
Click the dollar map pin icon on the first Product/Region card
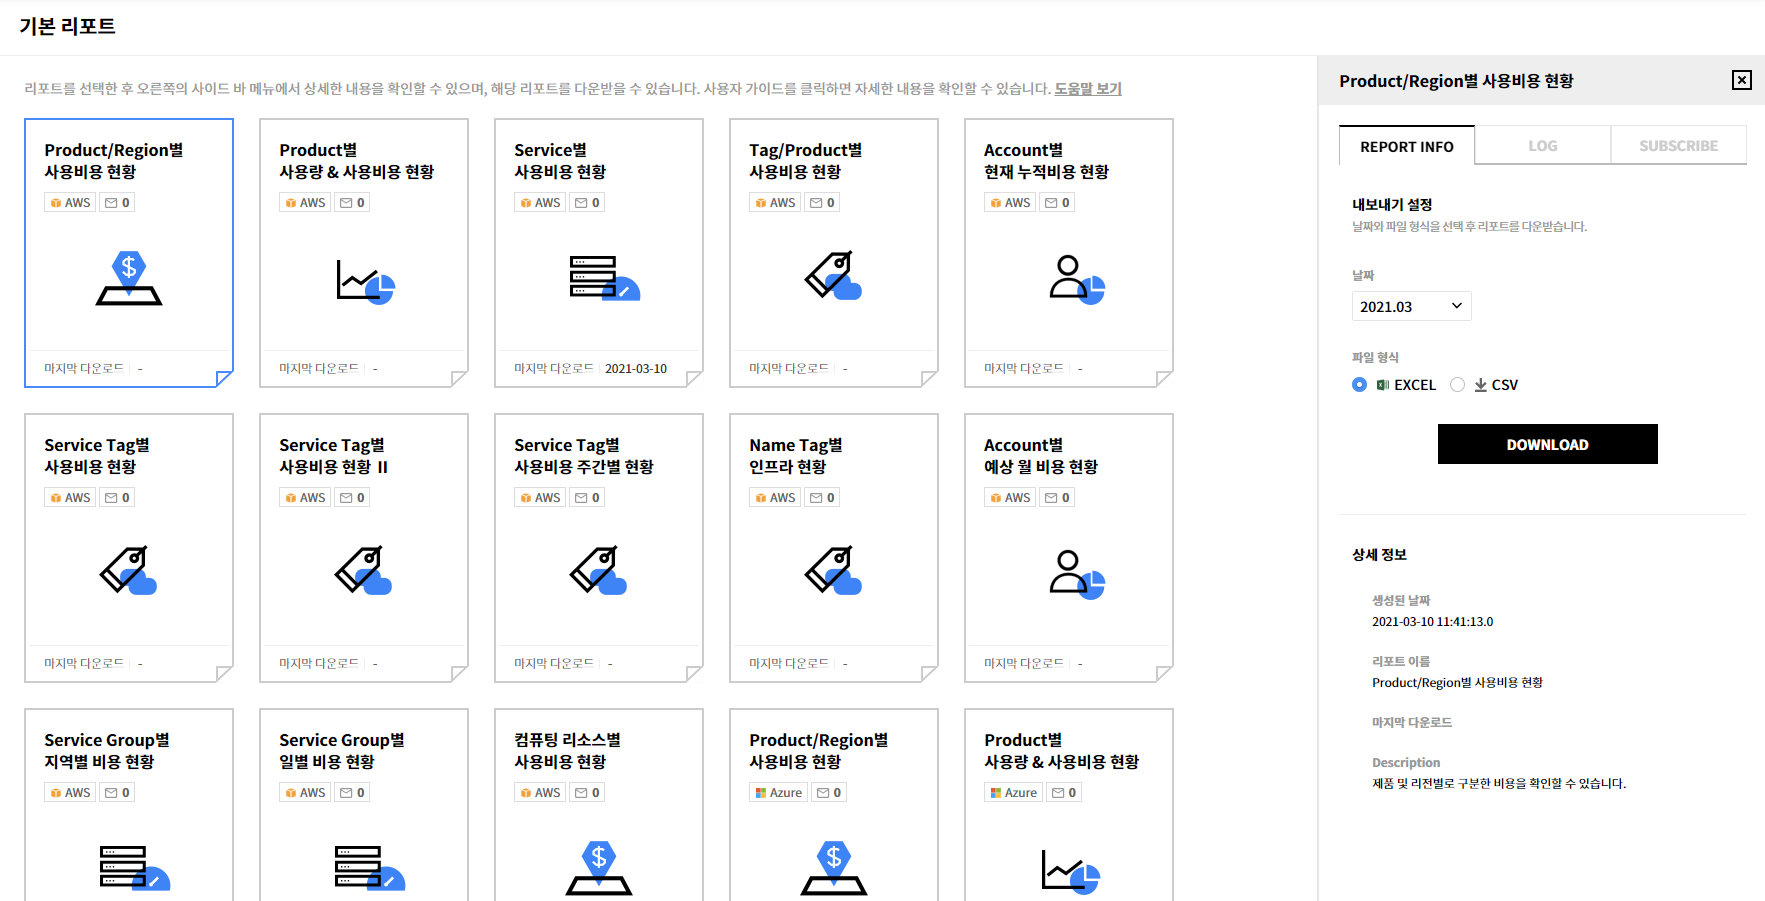pos(129,279)
